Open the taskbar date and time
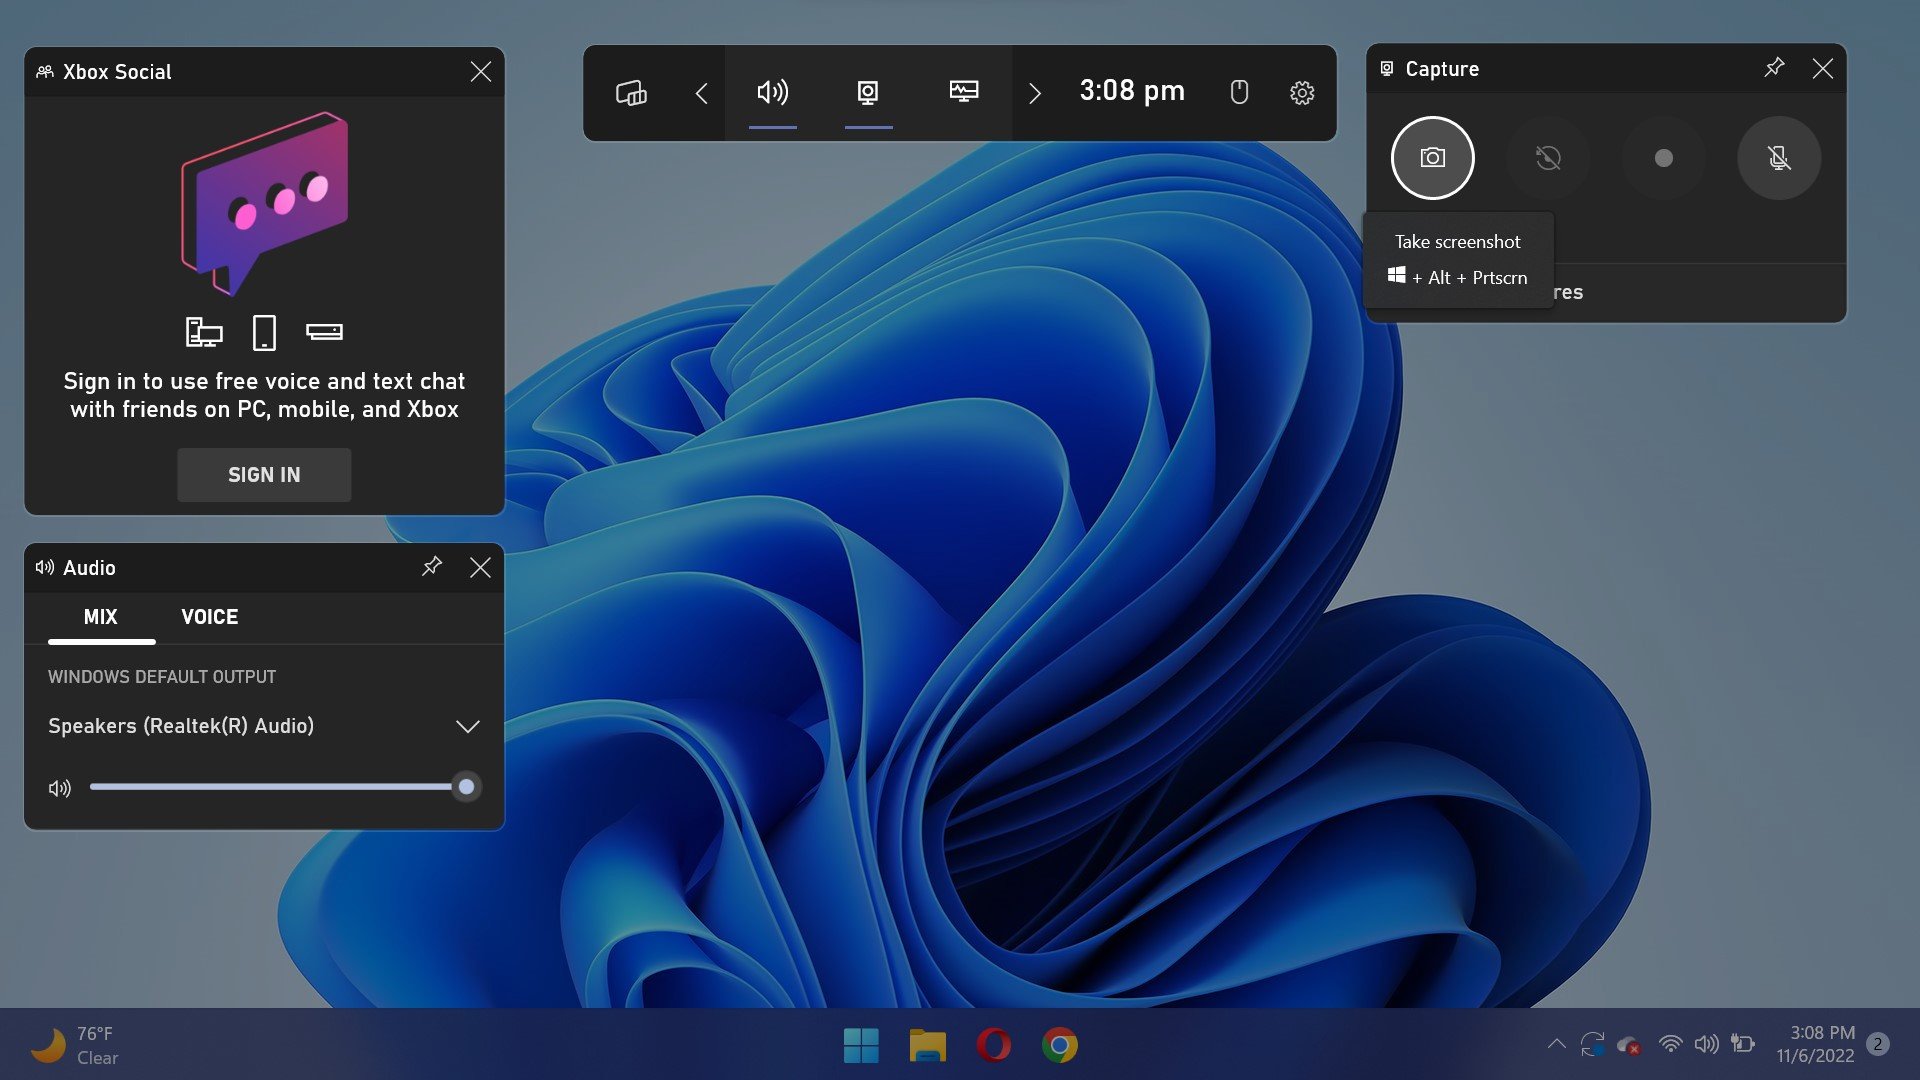This screenshot has width=1920, height=1080. [x=1816, y=1044]
